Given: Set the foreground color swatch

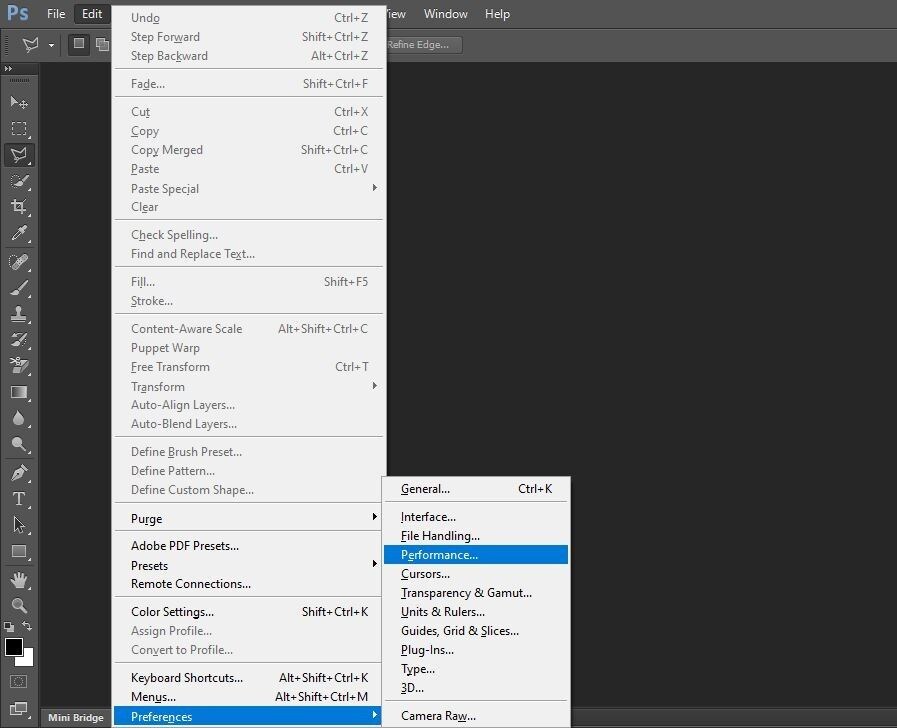Looking at the screenshot, I should point(13,647).
